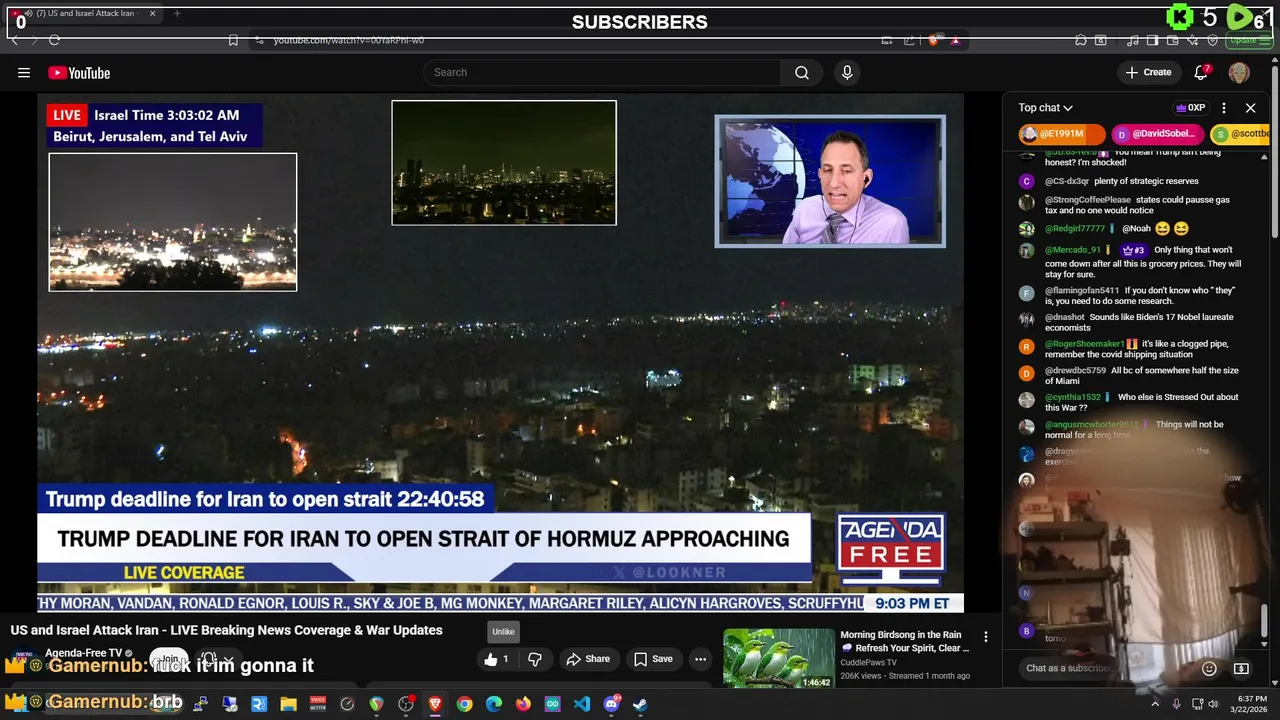This screenshot has height=720, width=1280.
Task: Share the live stream video
Action: click(588, 659)
